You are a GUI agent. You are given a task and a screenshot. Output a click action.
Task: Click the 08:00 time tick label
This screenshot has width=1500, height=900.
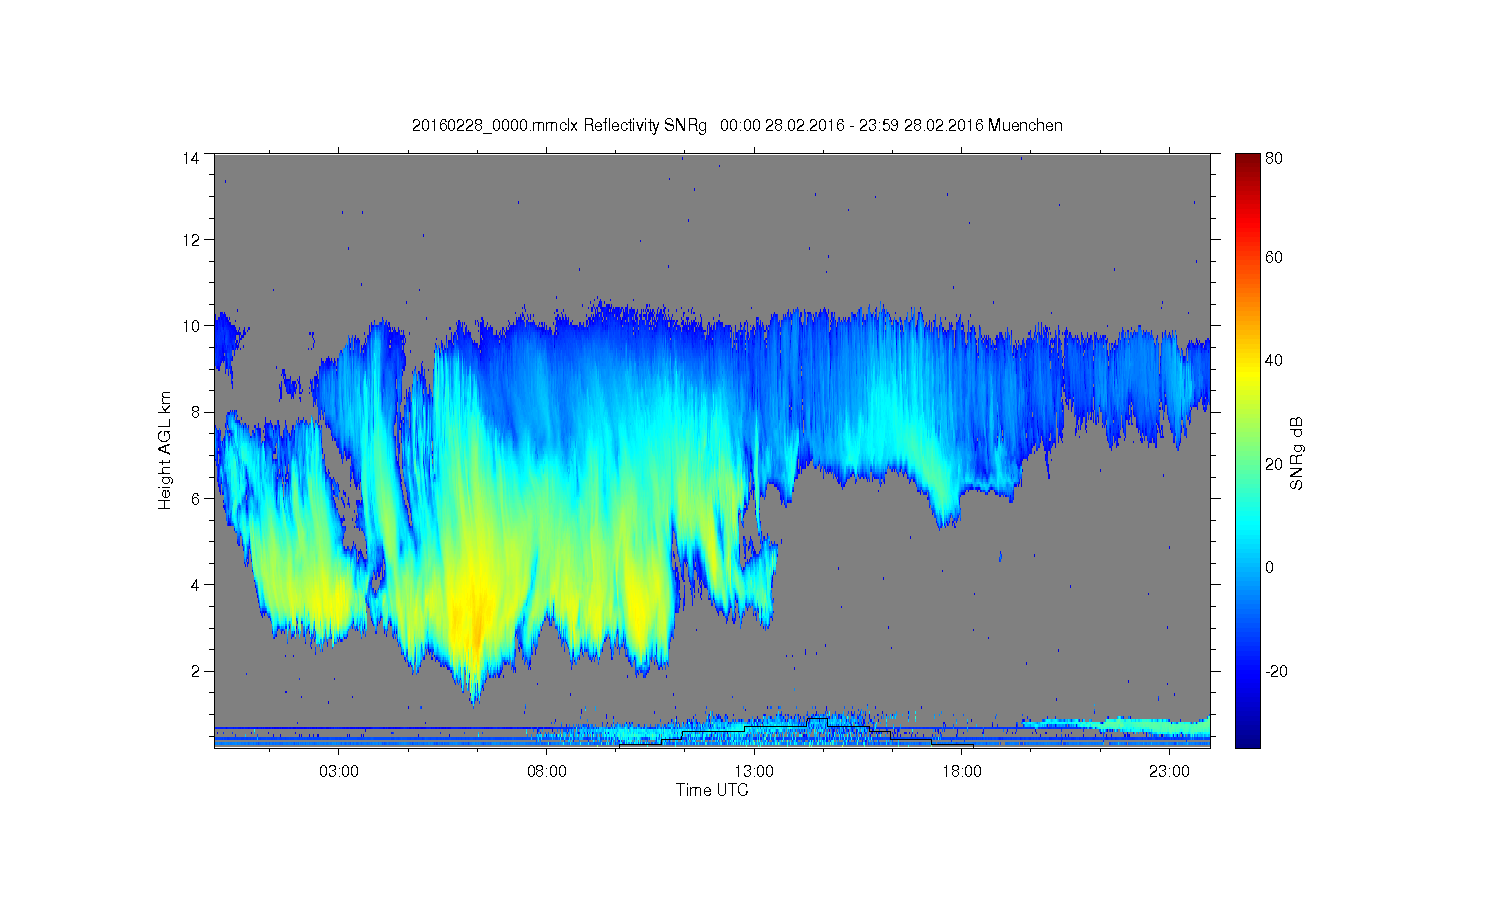[x=546, y=772]
